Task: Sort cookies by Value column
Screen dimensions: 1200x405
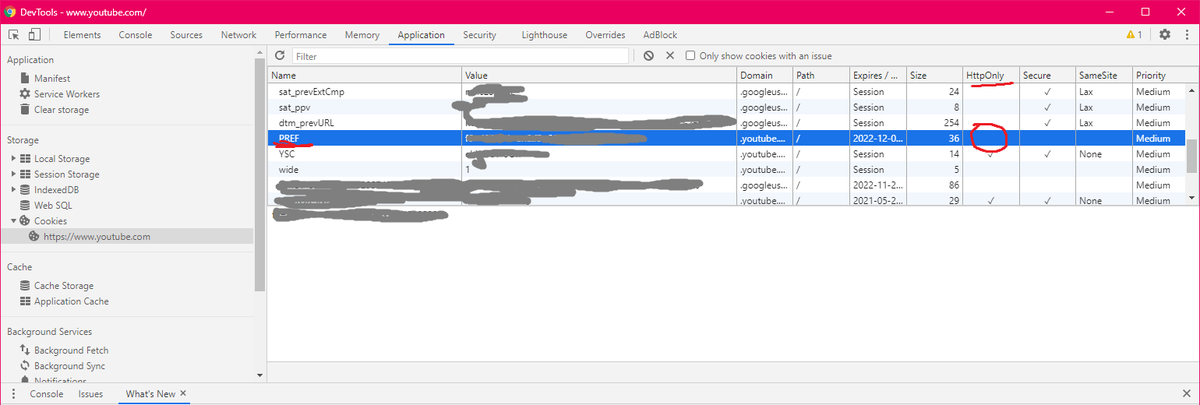Action: tap(599, 75)
